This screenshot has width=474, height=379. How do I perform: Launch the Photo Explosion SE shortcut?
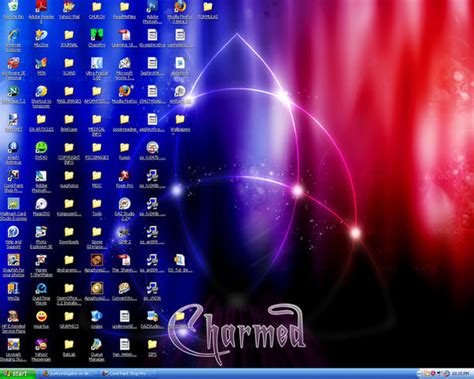(x=41, y=237)
